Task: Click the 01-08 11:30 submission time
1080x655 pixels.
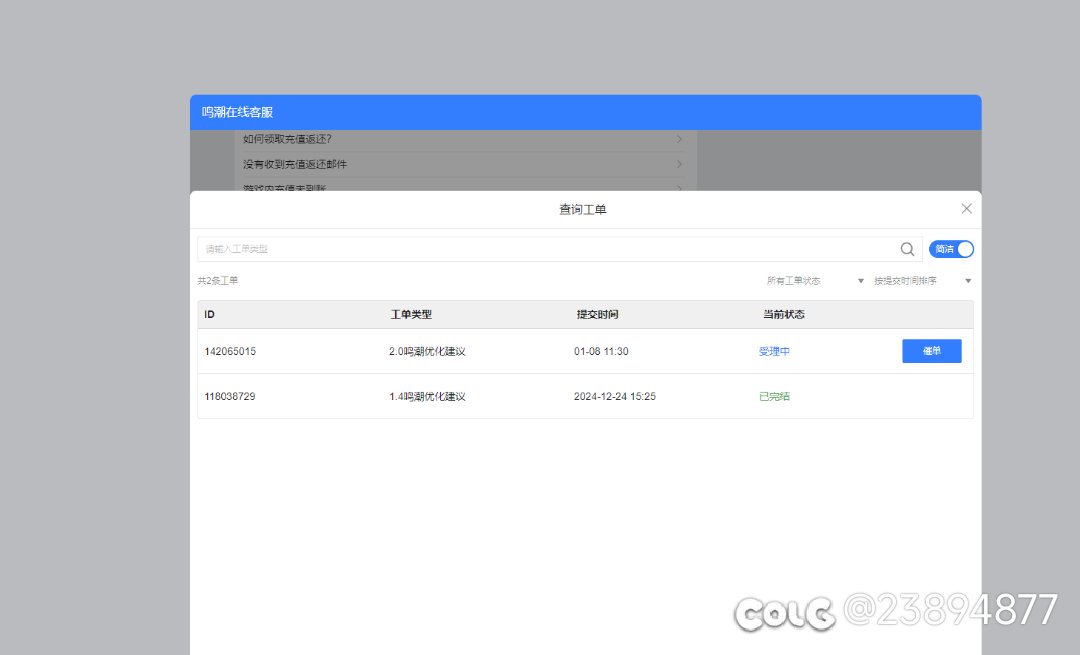Action: pos(601,351)
